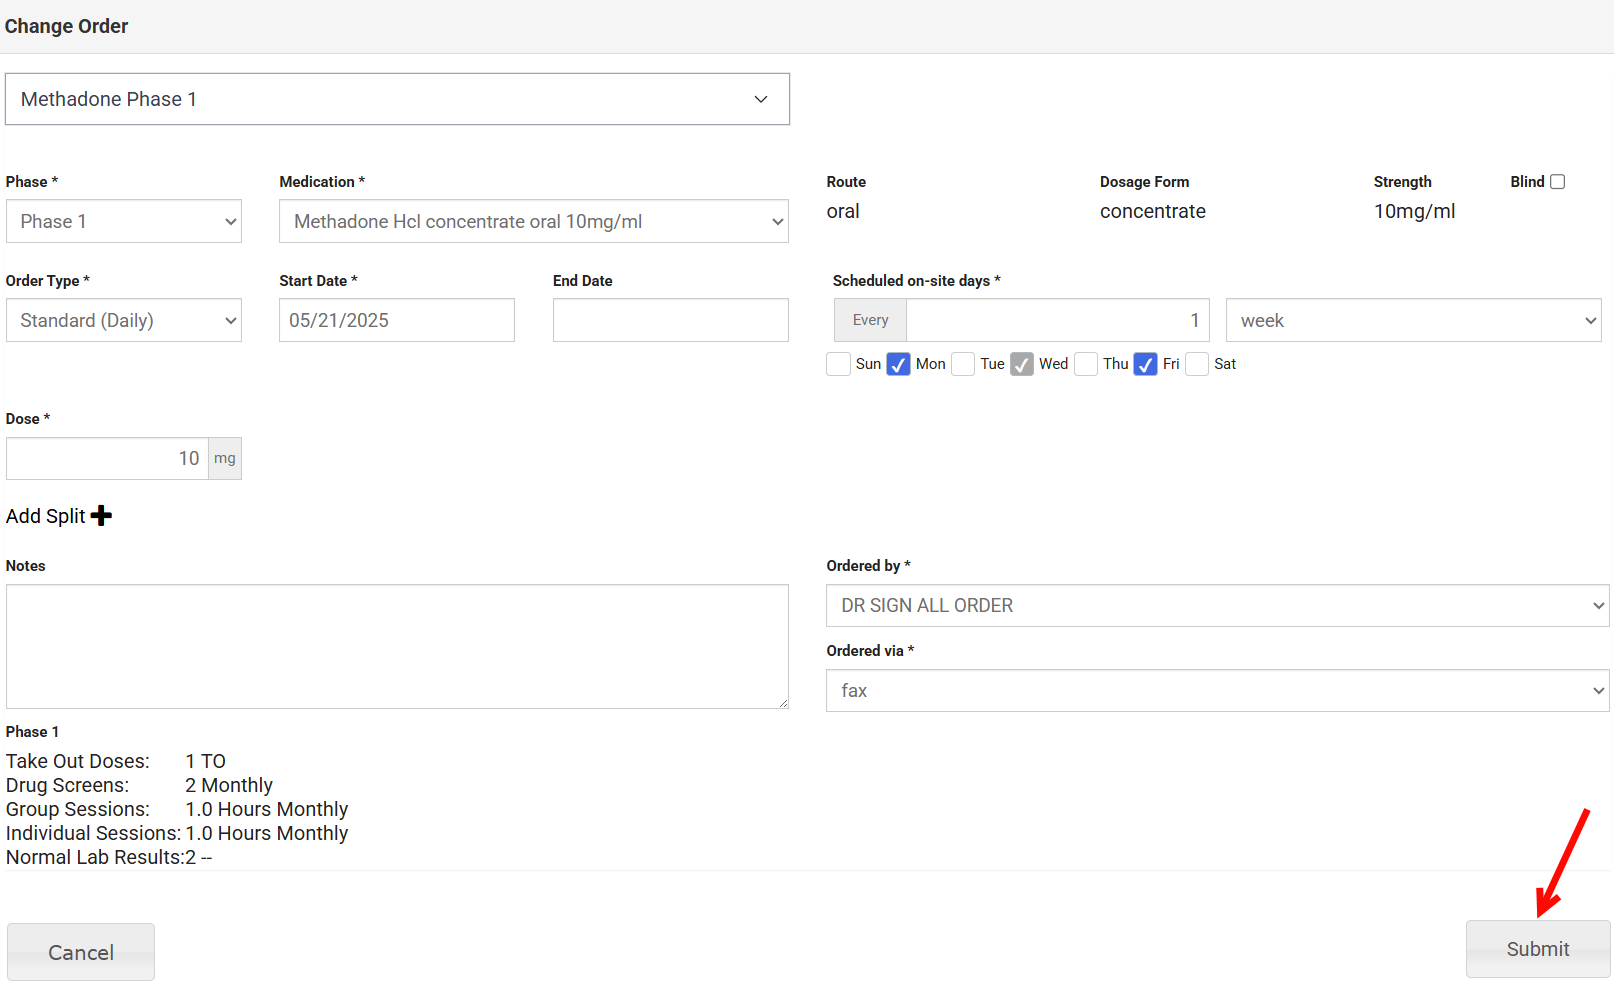Click into the End Date field
The image size is (1614, 987).
[x=670, y=320]
